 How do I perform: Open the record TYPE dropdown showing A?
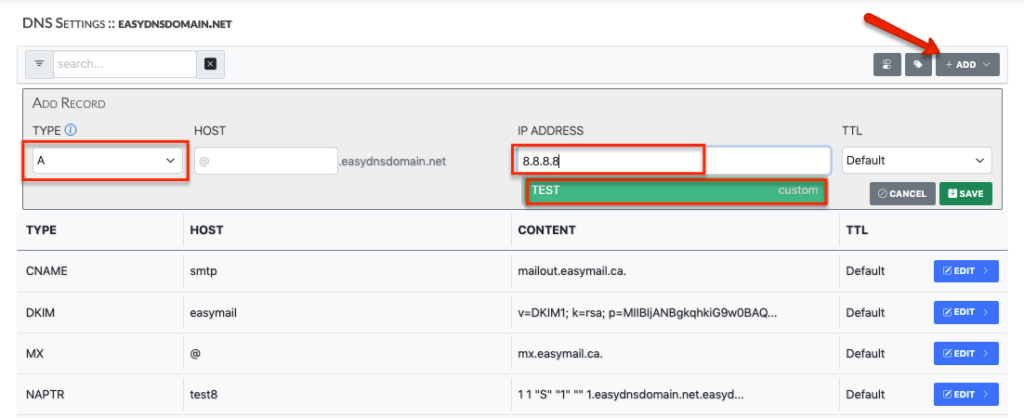[x=108, y=160]
